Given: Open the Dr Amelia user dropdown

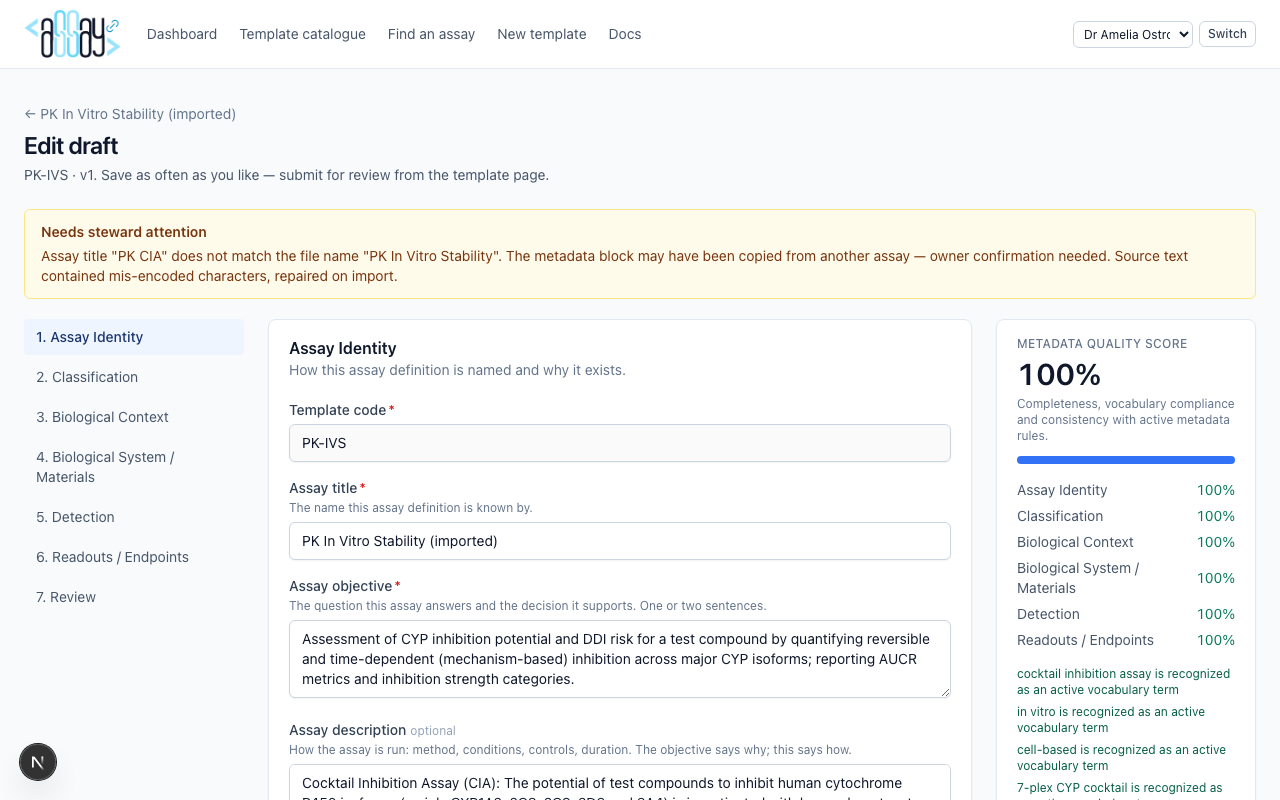Looking at the screenshot, I should (x=1133, y=34).
